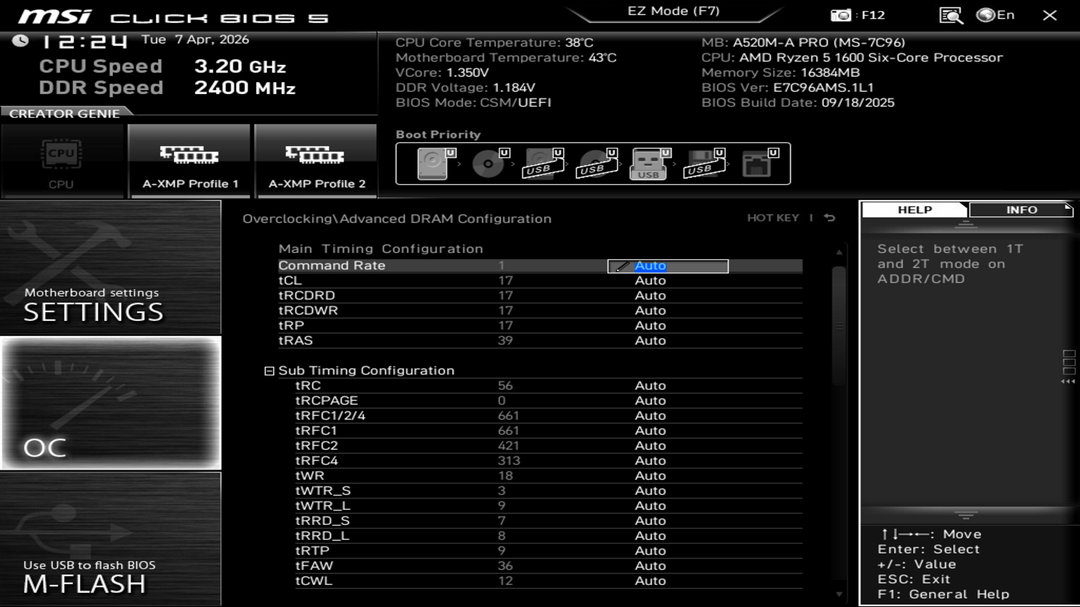Open the HOT KEY list
The width and height of the screenshot is (1080, 607).
(773, 218)
